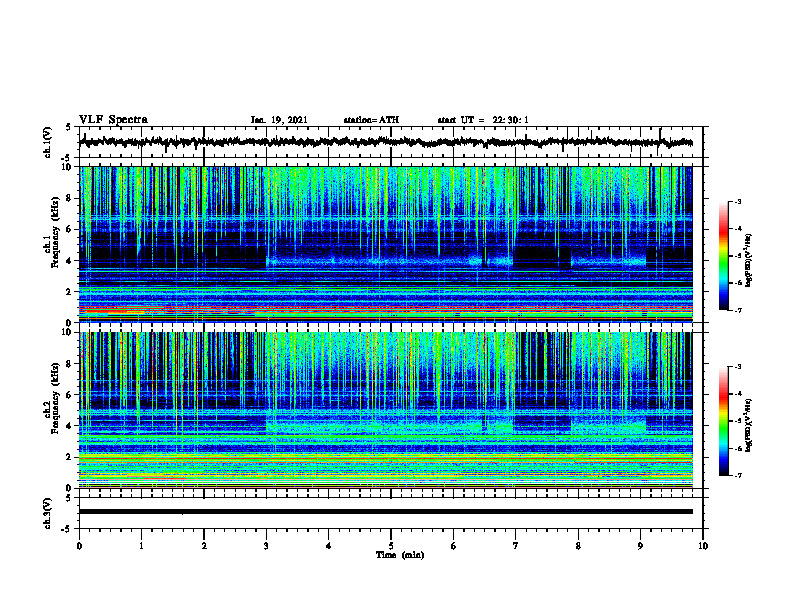The height and width of the screenshot is (612, 792).
Task: Click the "6" frequency tick on ch.2 spectrogram axis
Action: pos(70,395)
